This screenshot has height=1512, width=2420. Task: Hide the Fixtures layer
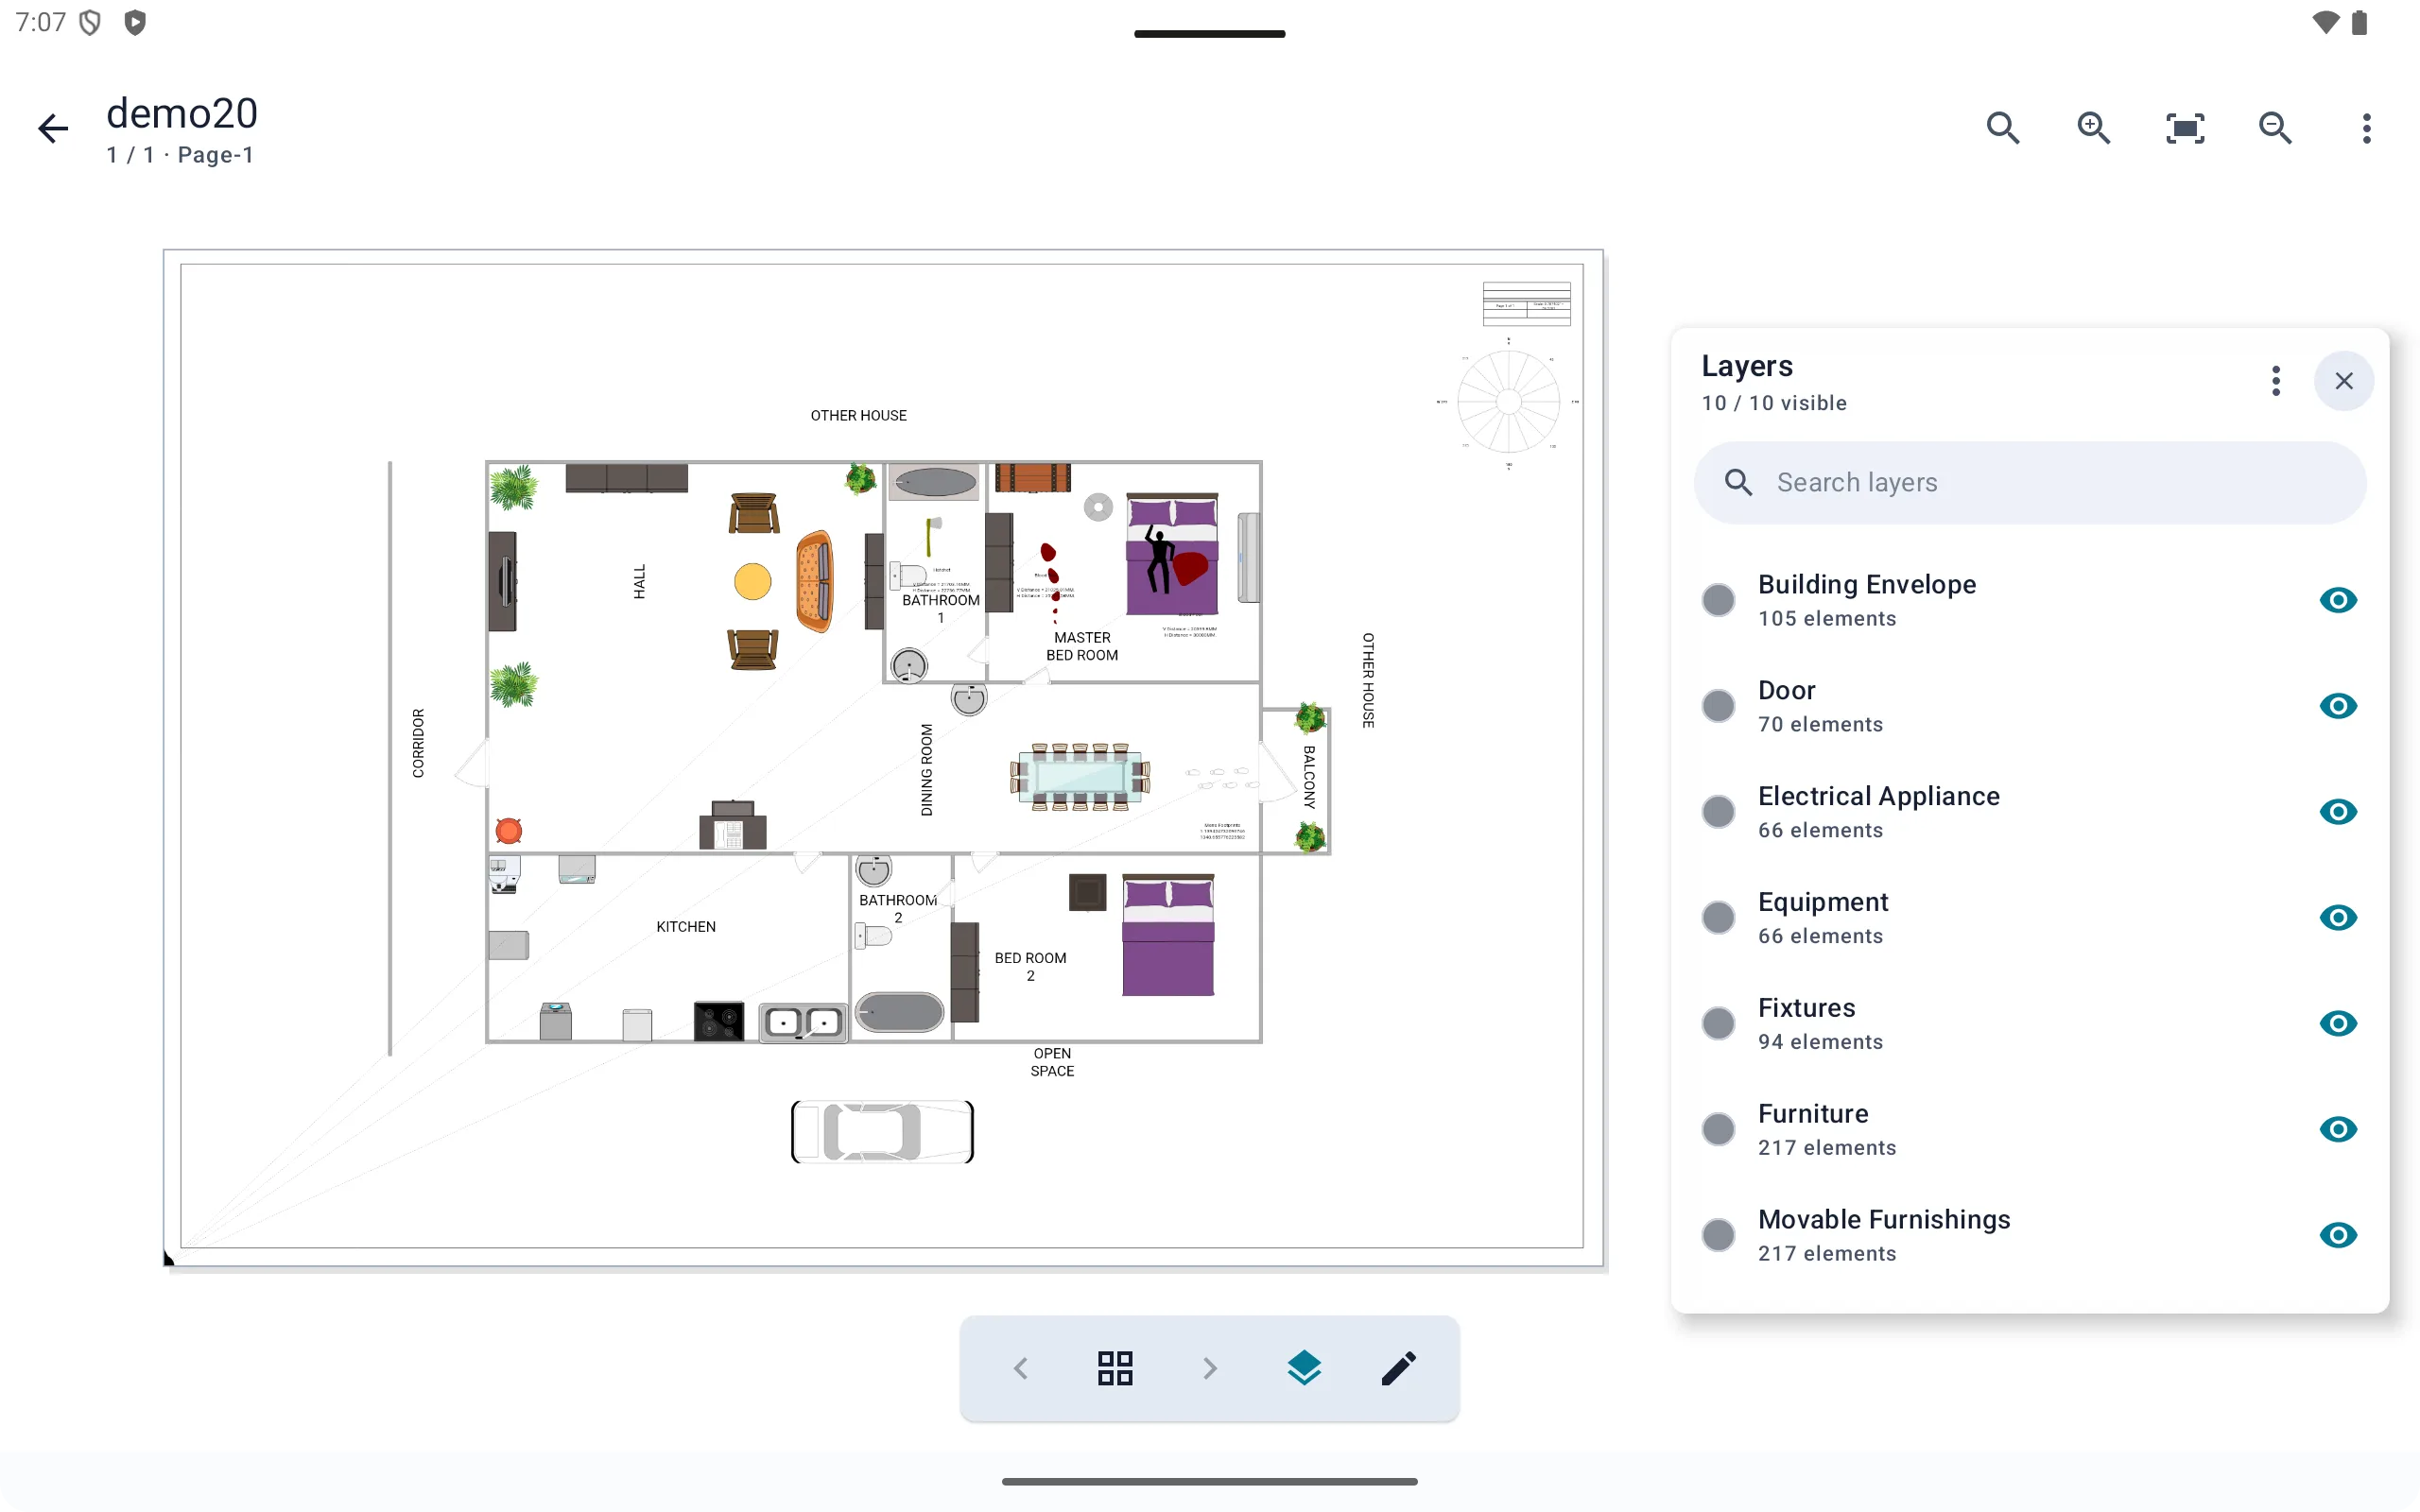(2338, 1024)
